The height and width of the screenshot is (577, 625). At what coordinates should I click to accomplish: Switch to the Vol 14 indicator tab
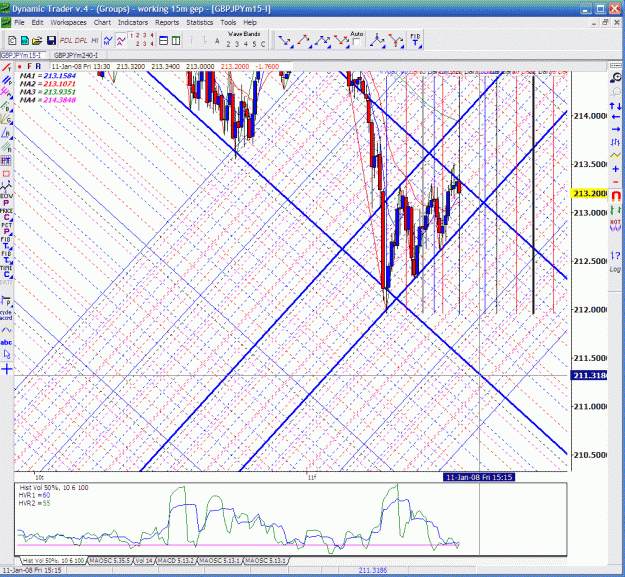(x=143, y=561)
